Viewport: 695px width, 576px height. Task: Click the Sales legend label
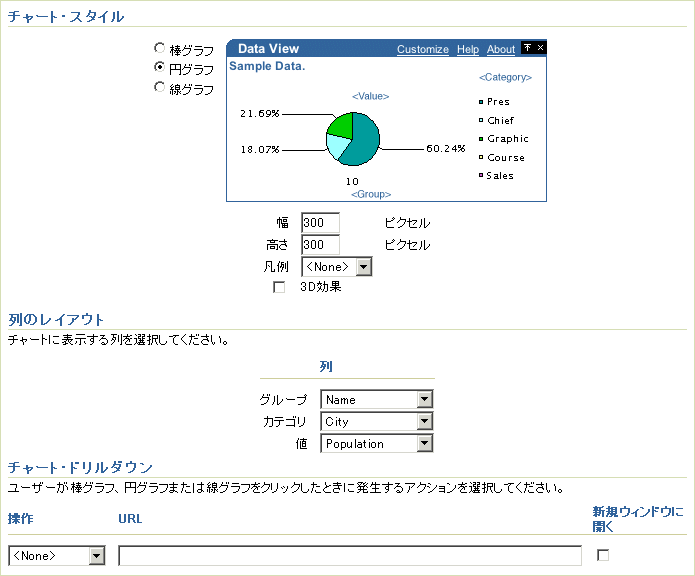coord(500,175)
